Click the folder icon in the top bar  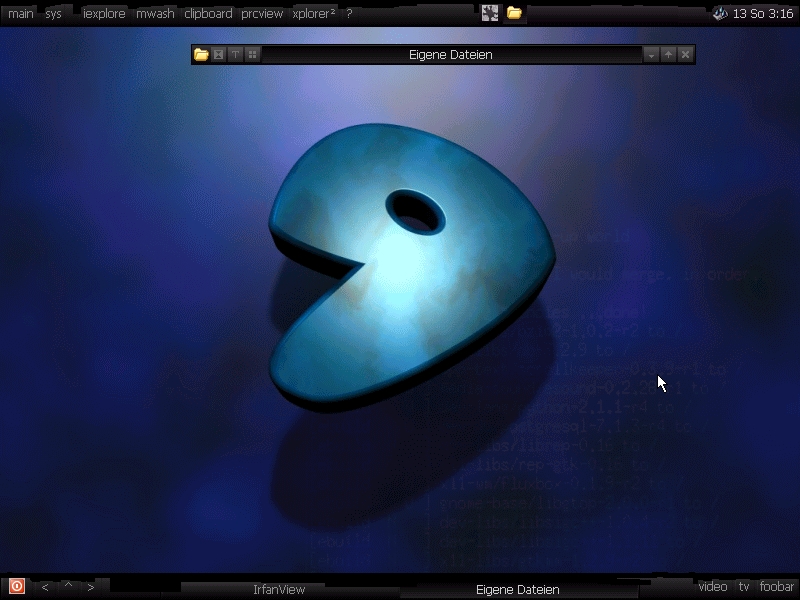(x=514, y=13)
